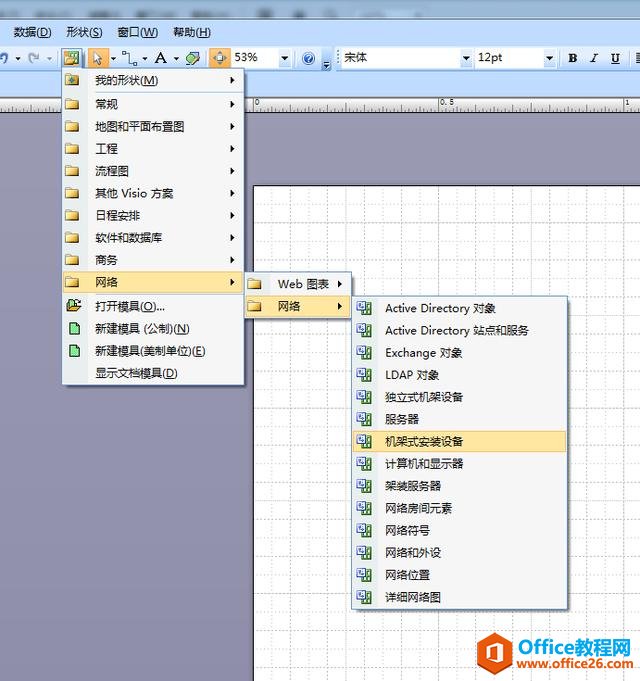Open 详细网络图 stencil
Screen dimensions: 640x681
point(459,597)
